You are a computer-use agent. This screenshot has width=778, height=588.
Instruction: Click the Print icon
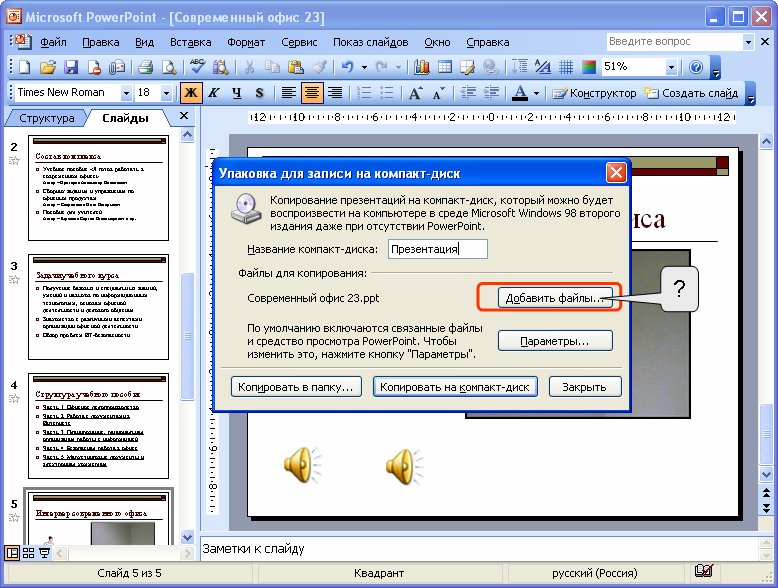(x=145, y=67)
